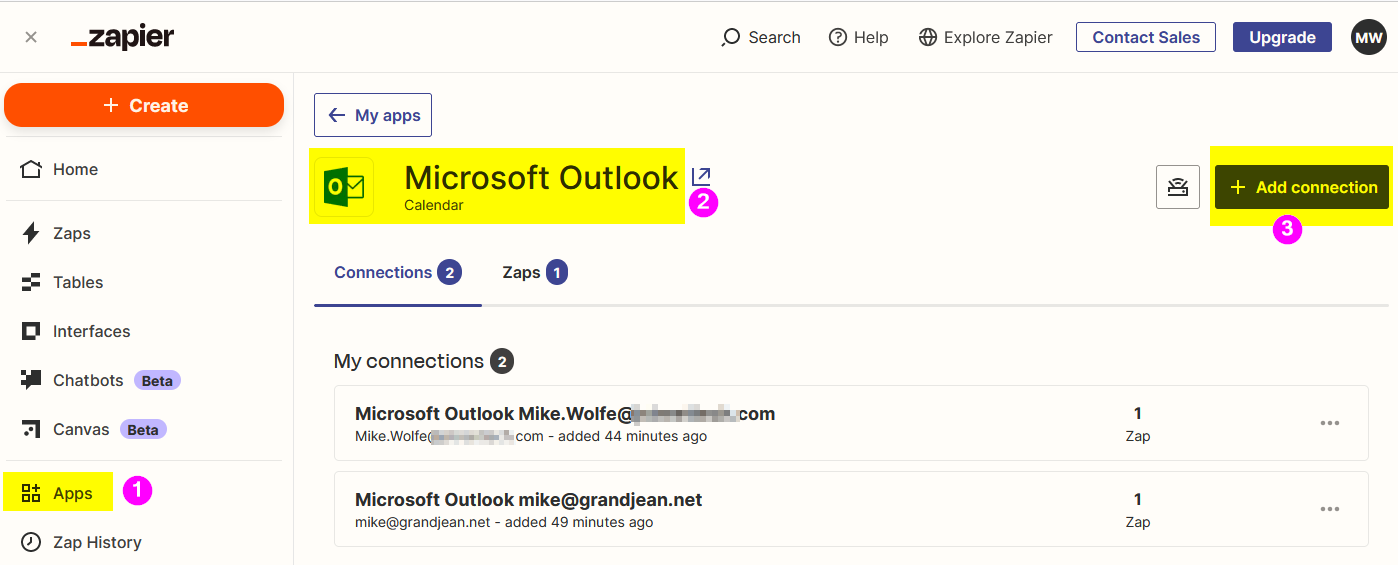Open Mike.Wolfe Outlook connection row

pyautogui.click(x=851, y=423)
